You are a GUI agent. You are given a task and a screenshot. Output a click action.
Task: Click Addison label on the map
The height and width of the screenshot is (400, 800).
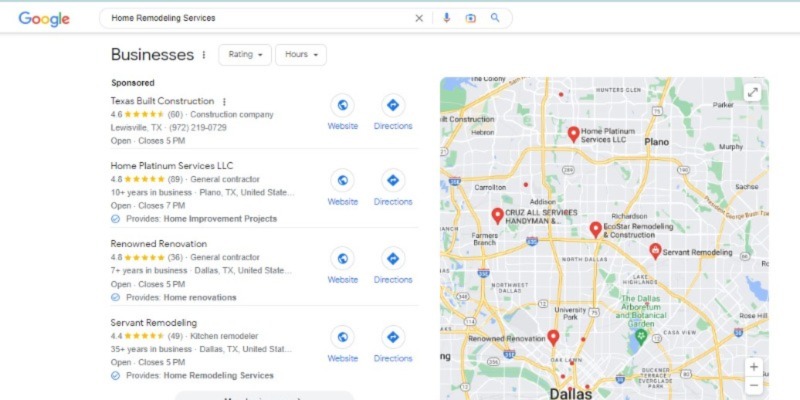point(542,202)
